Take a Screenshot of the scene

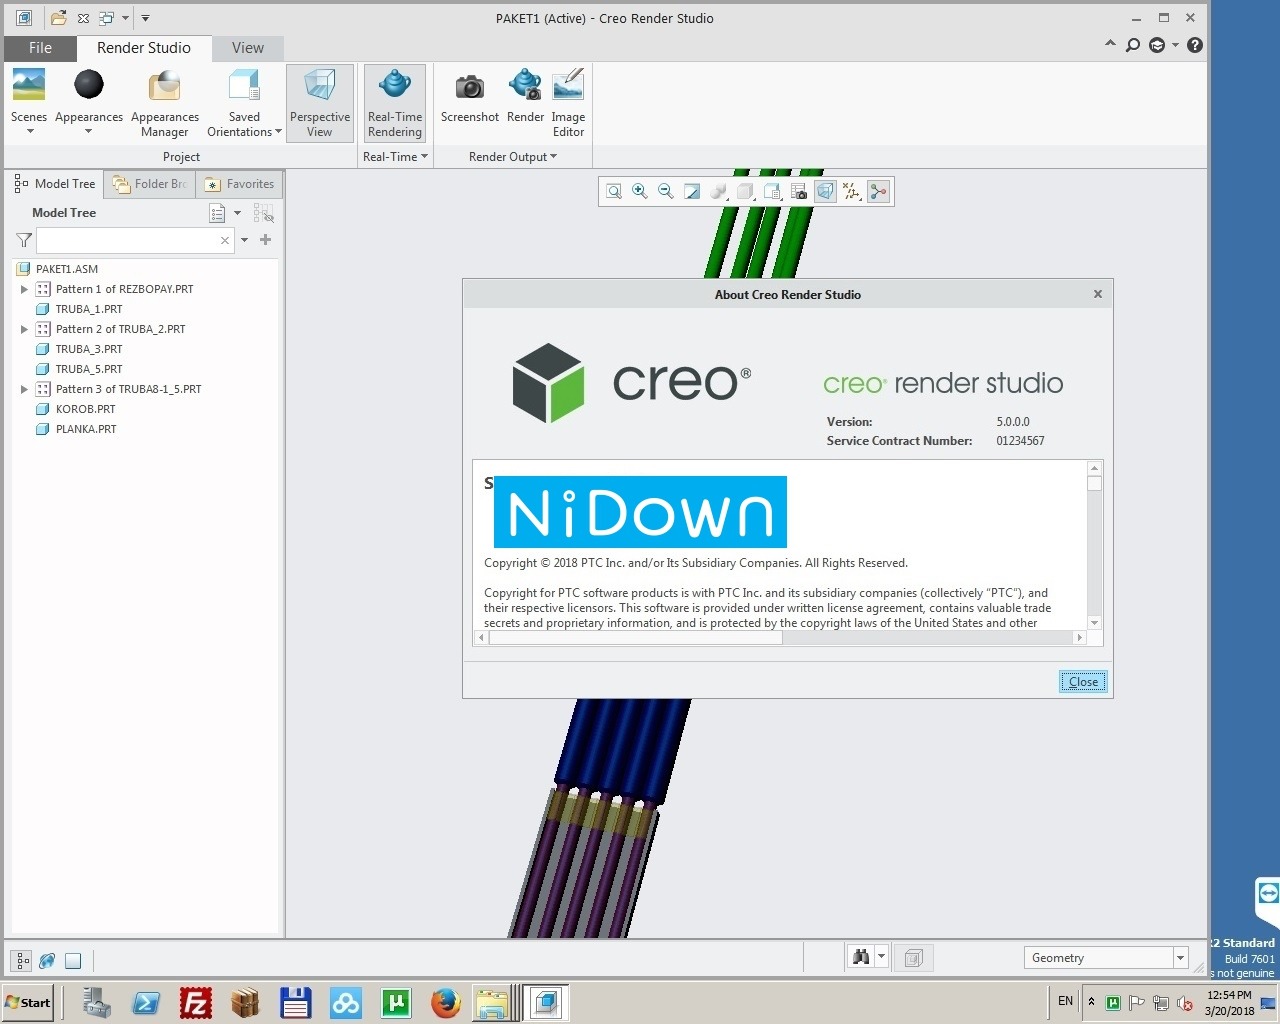(x=470, y=96)
